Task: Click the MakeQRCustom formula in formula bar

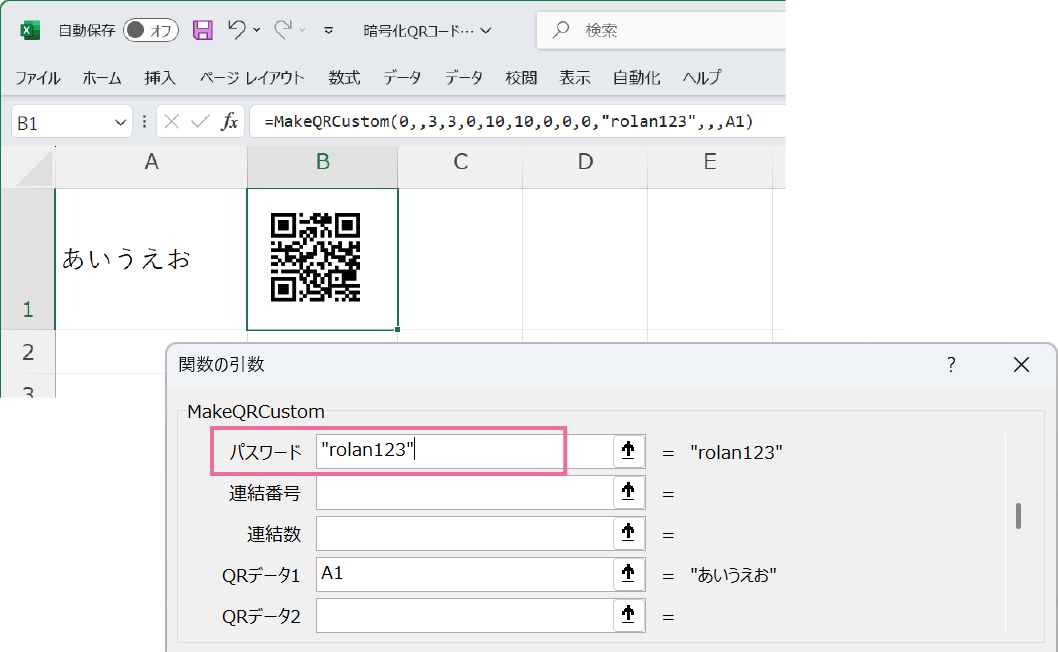Action: (x=509, y=121)
